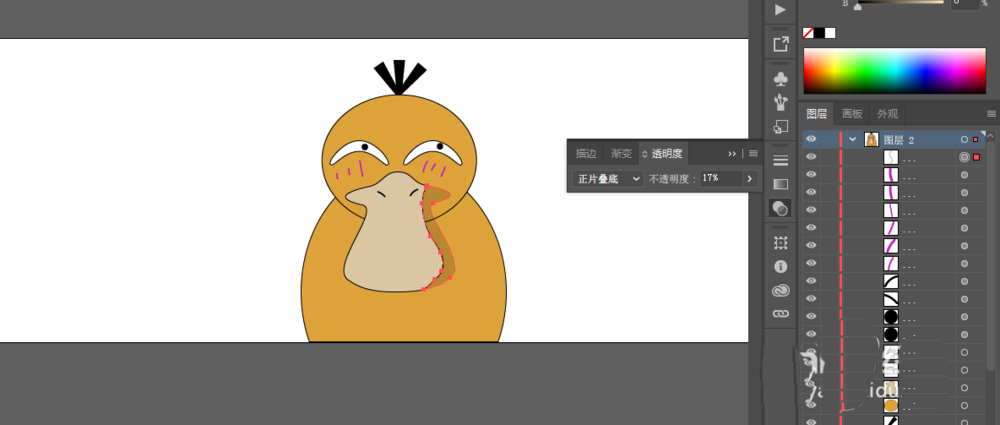This screenshot has width=1000, height=425.
Task: Select the white-curve sublayer thumbnail
Action: click(x=891, y=157)
